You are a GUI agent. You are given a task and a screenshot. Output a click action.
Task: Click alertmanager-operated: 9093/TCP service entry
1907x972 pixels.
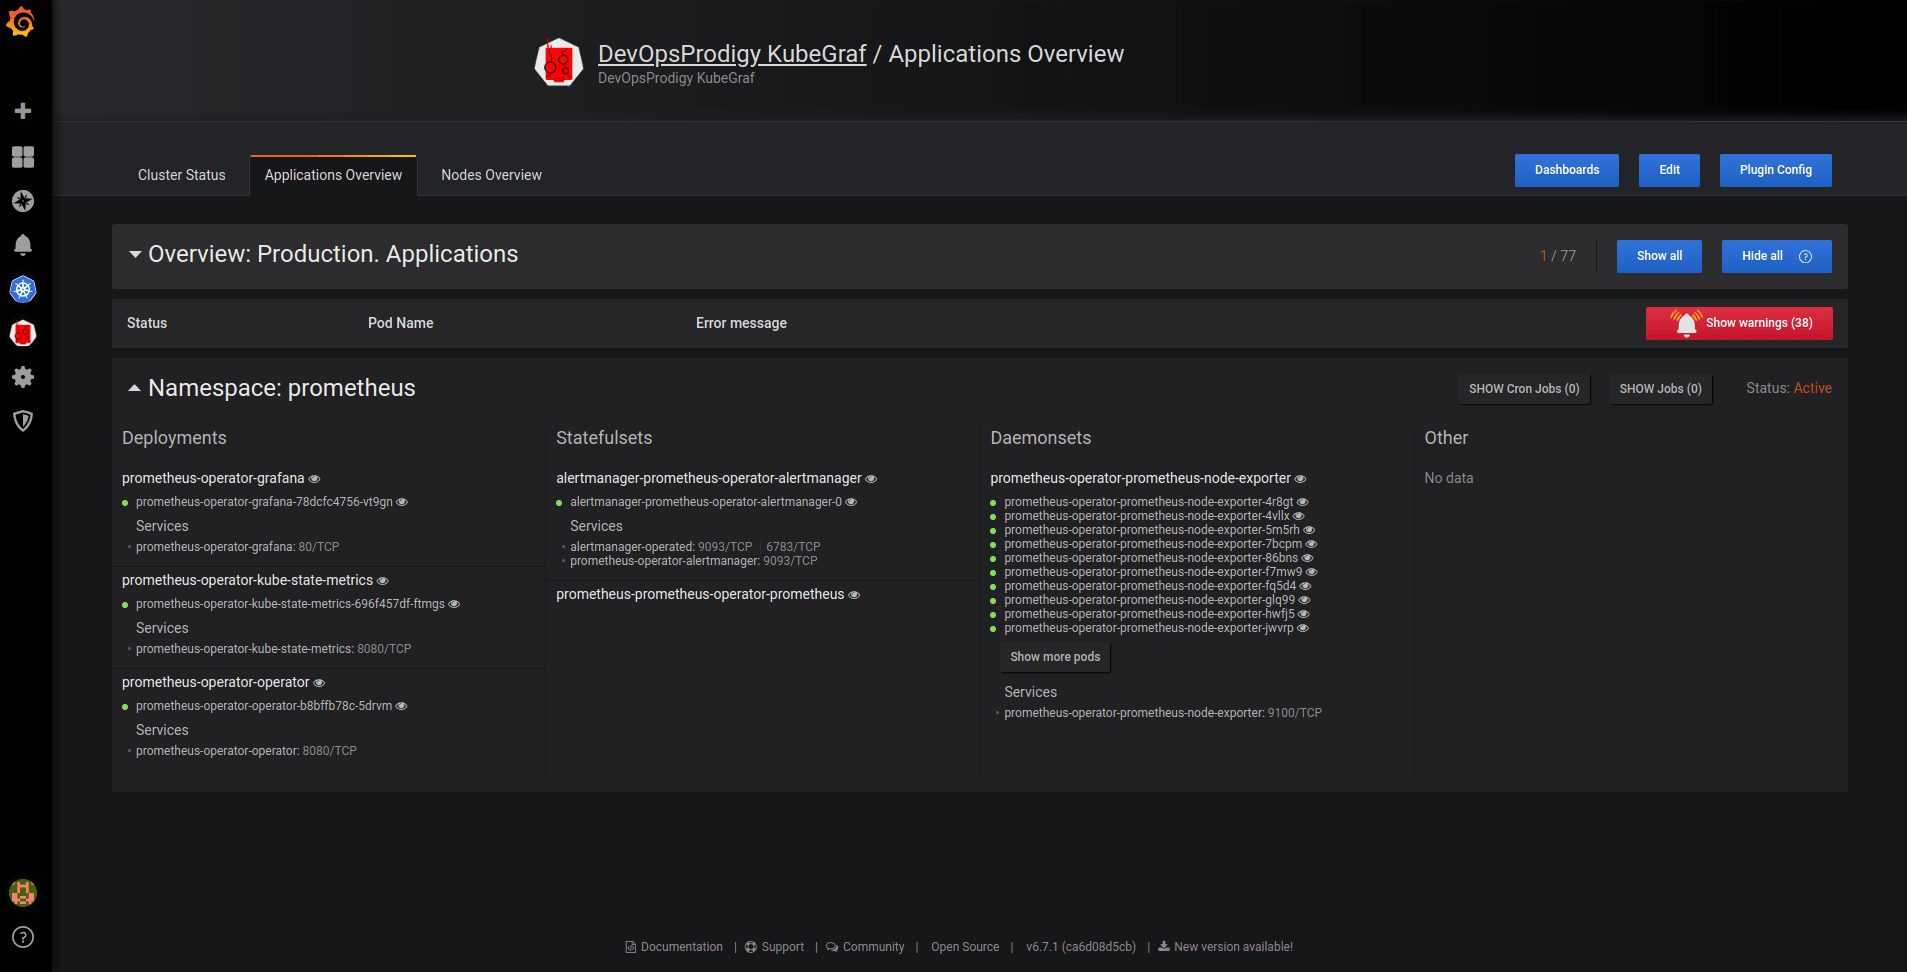pos(661,547)
